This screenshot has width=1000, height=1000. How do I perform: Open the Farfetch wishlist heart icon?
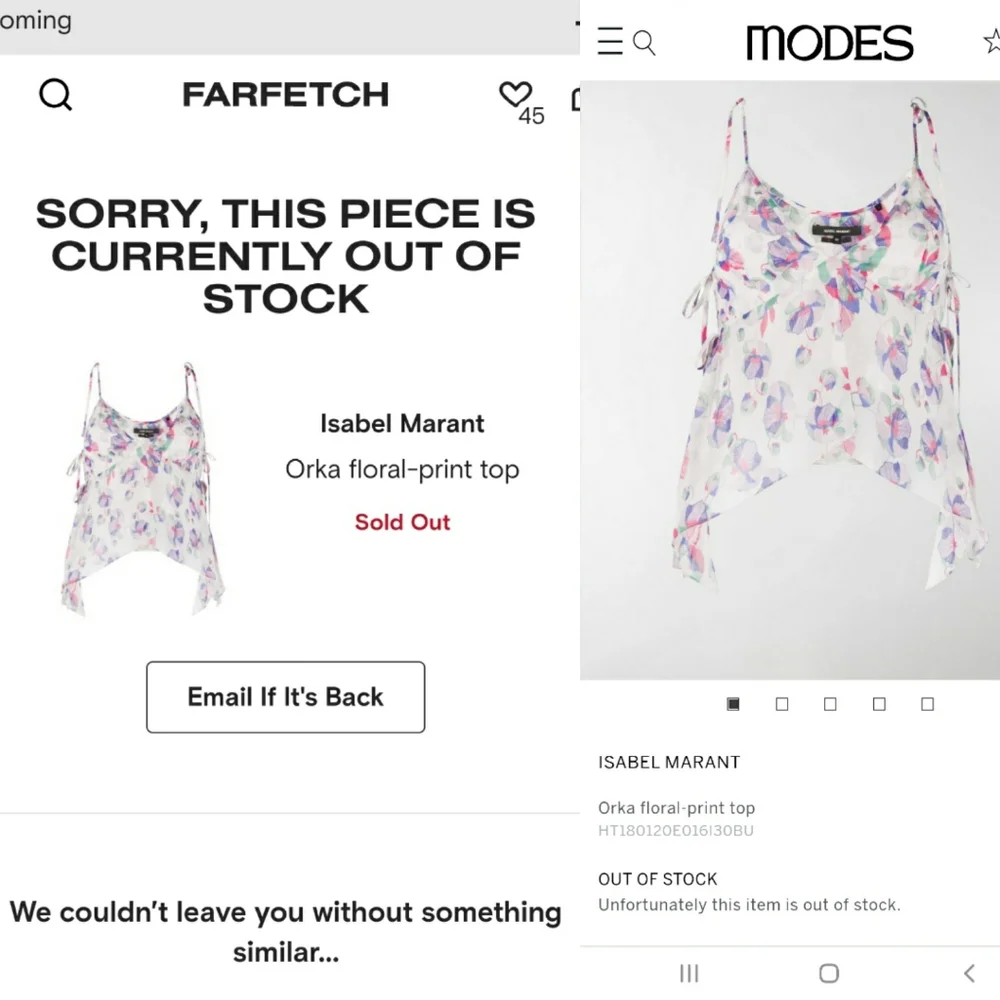click(x=515, y=94)
